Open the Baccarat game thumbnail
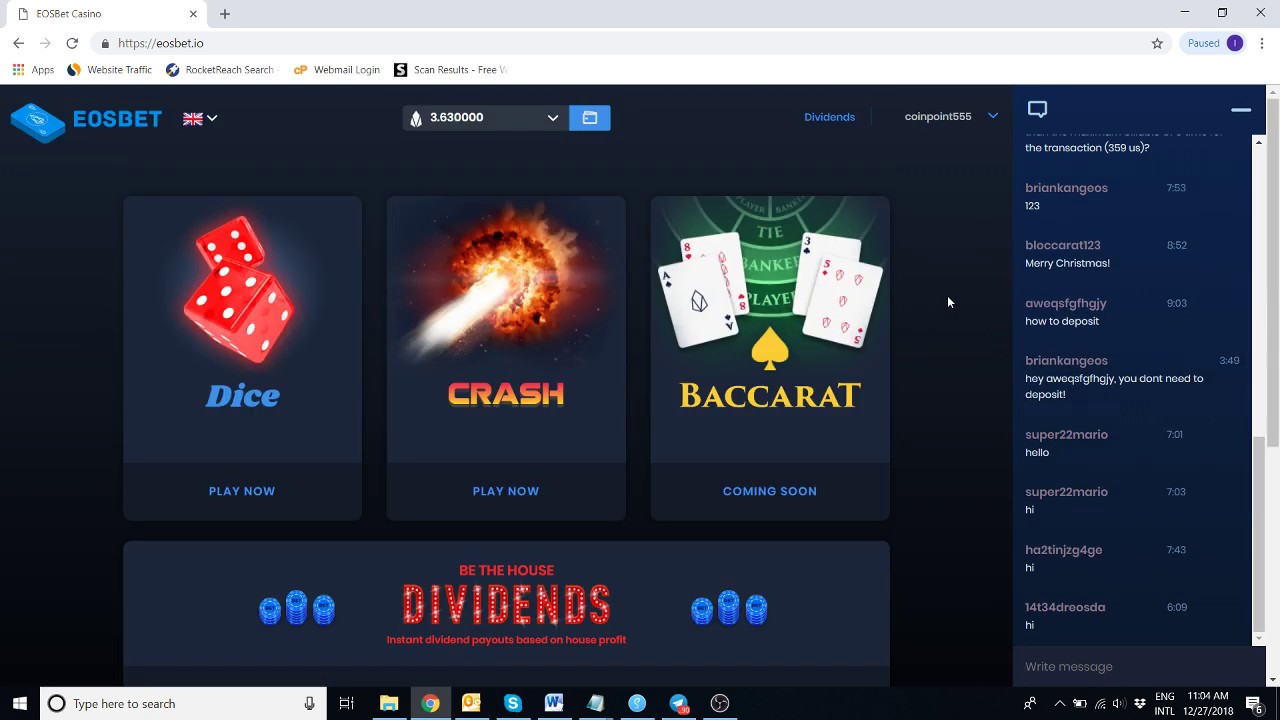 [770, 329]
